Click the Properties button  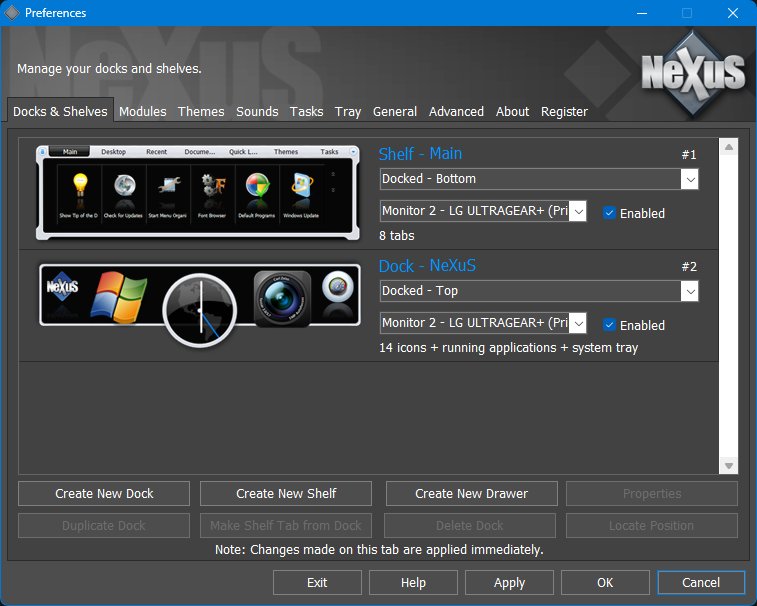[x=652, y=493]
